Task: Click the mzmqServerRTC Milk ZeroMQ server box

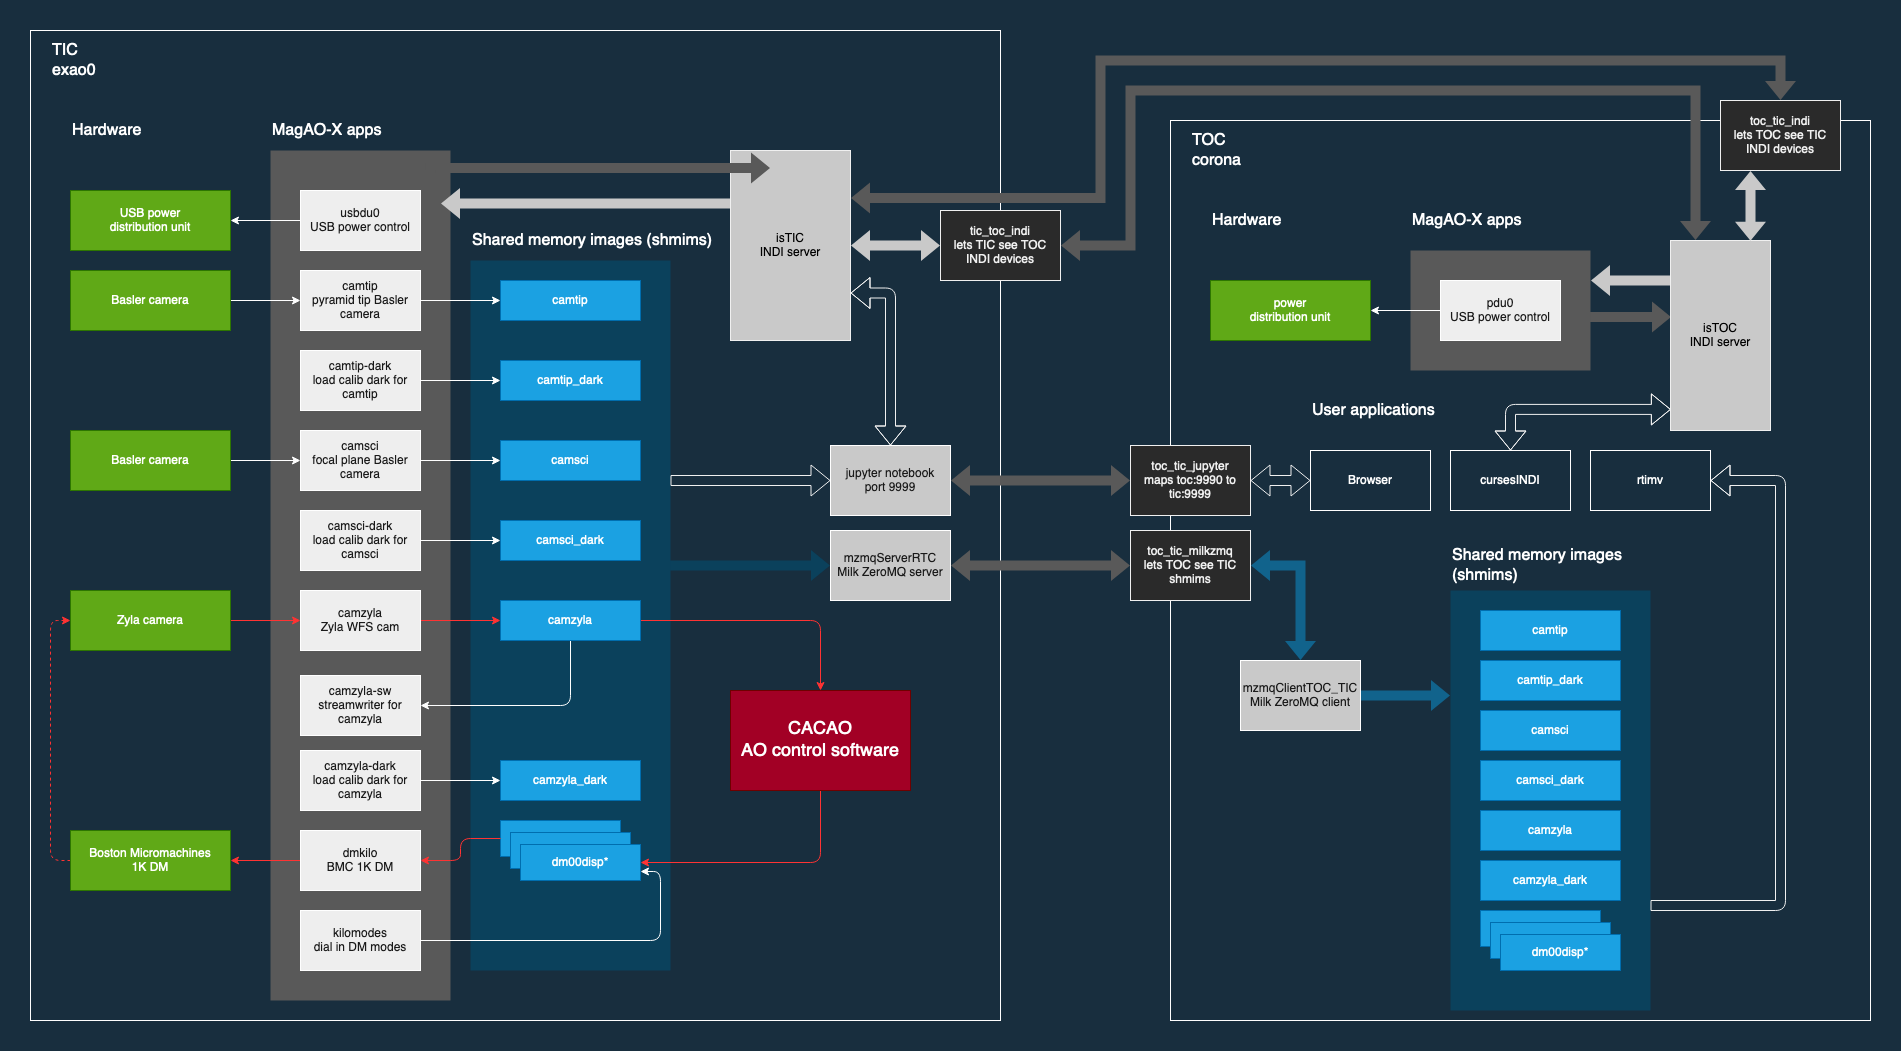Action: point(890,565)
